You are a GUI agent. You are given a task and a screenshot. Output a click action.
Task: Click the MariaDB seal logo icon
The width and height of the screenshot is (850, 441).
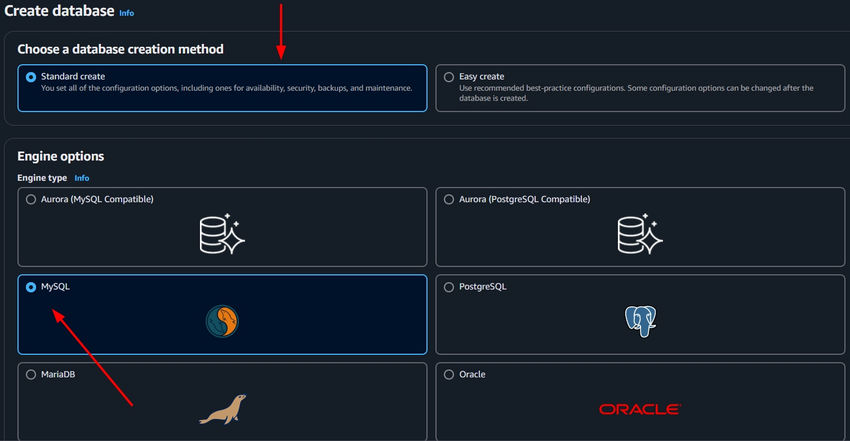222,409
